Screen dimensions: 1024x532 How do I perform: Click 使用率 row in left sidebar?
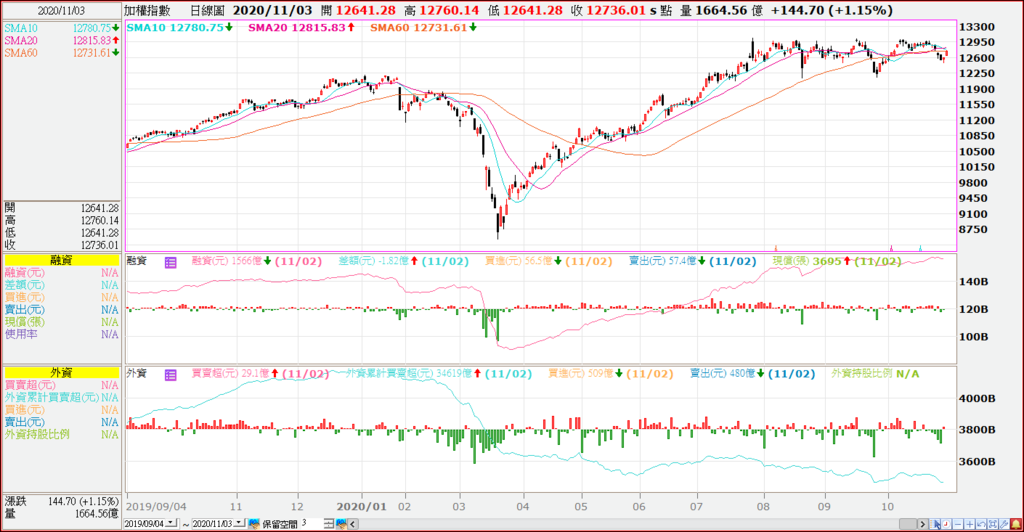(61, 334)
